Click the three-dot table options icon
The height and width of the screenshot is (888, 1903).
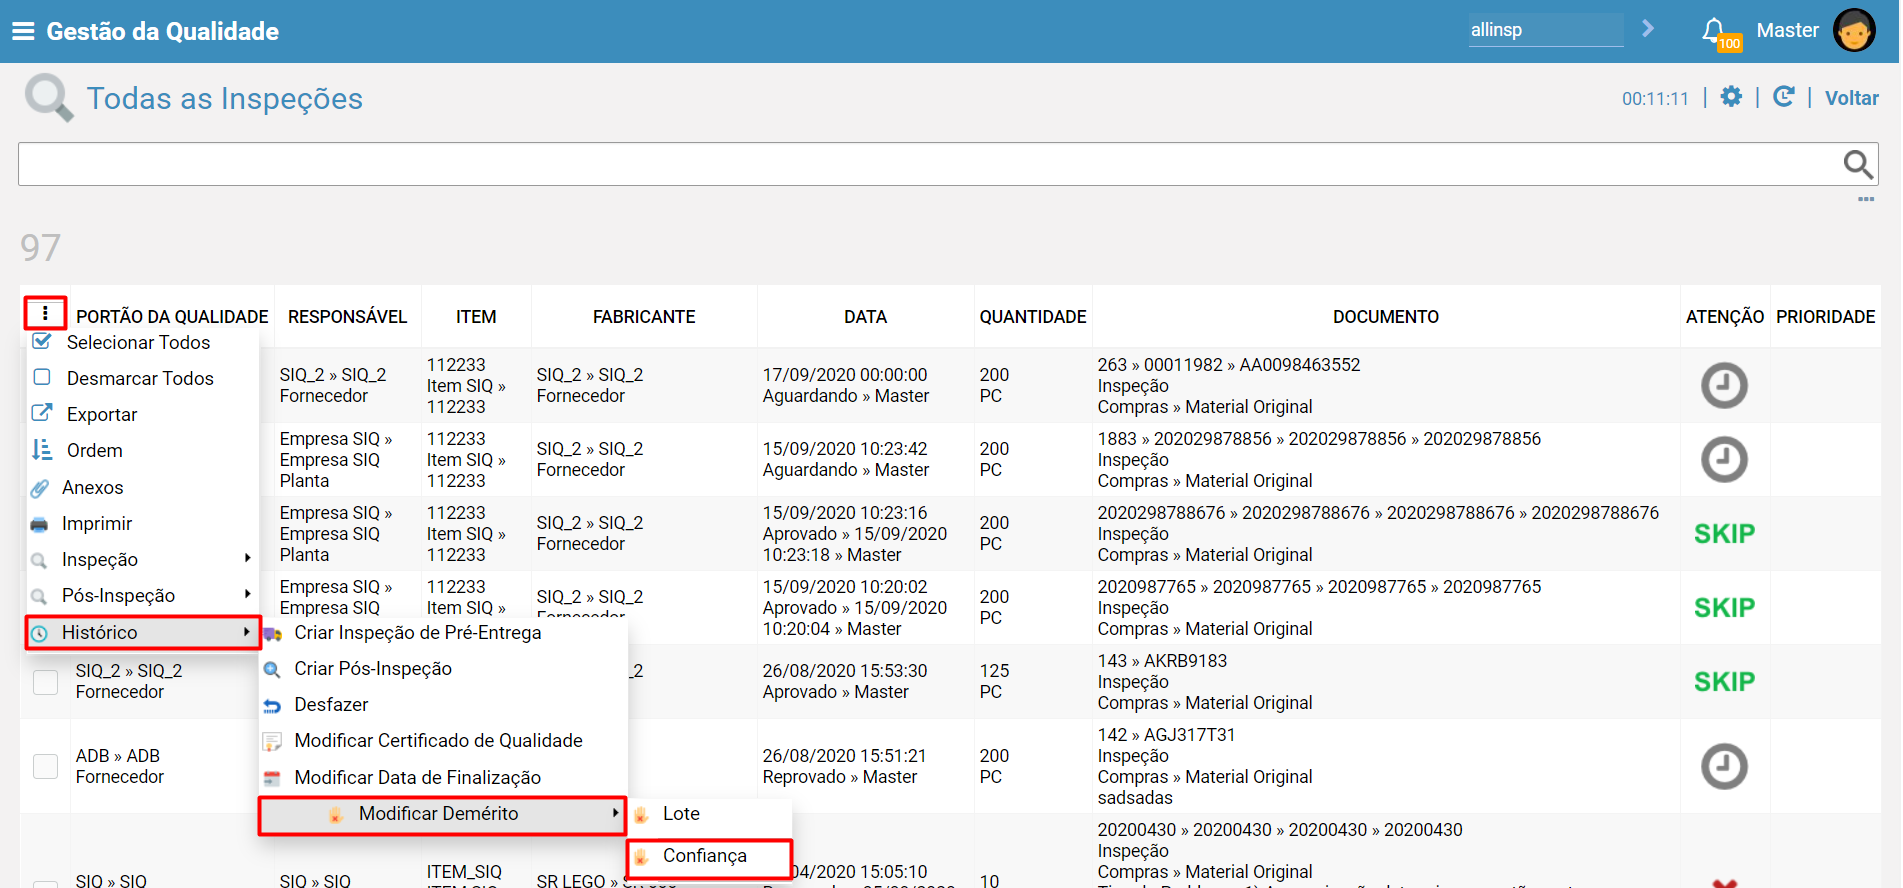[x=45, y=313]
